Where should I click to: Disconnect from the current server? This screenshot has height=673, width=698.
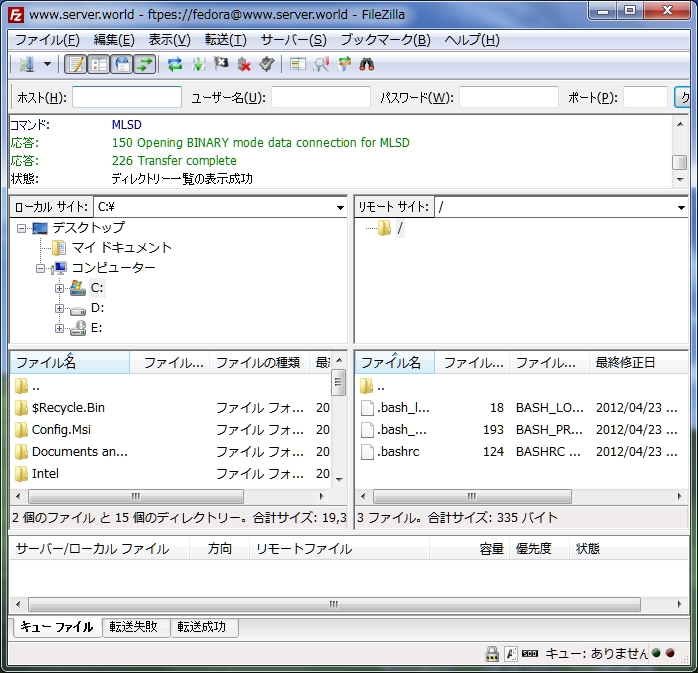click(244, 65)
